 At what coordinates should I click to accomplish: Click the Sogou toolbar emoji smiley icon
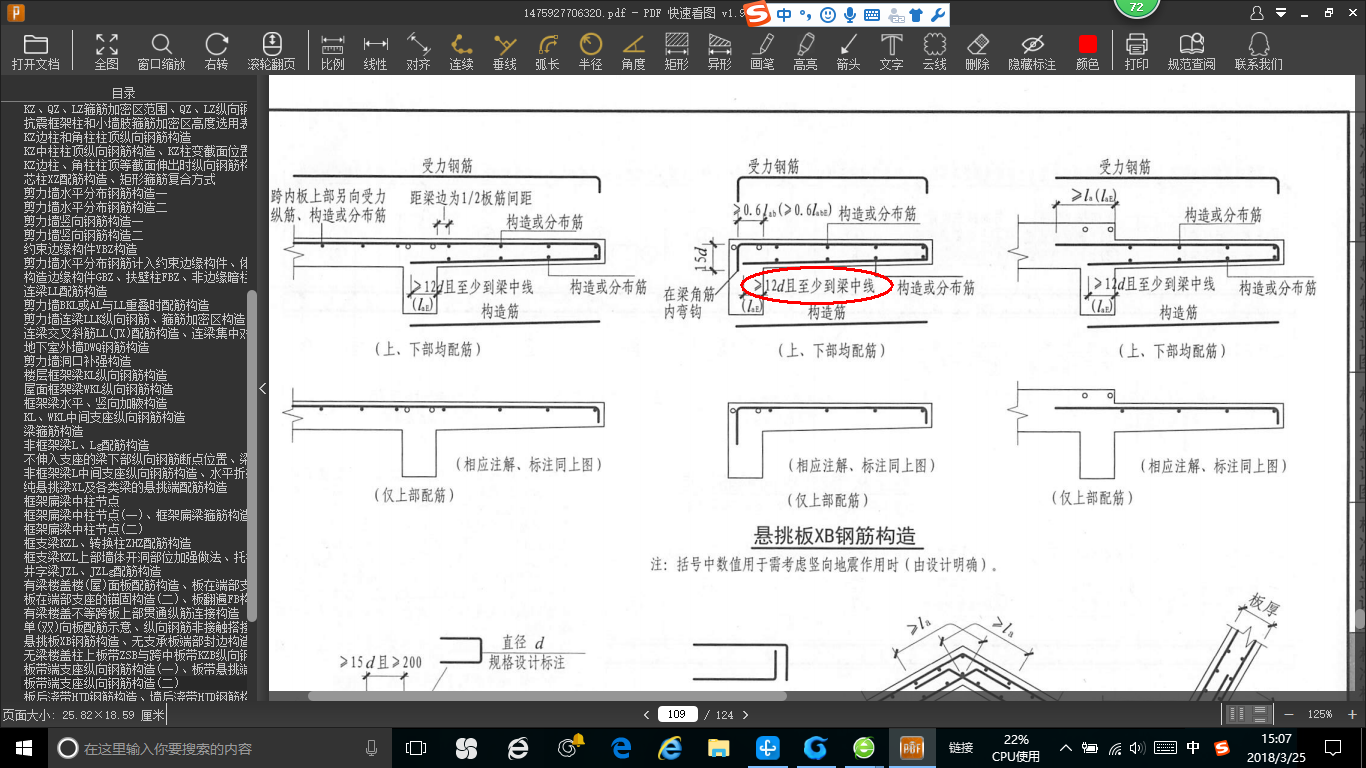[x=827, y=15]
